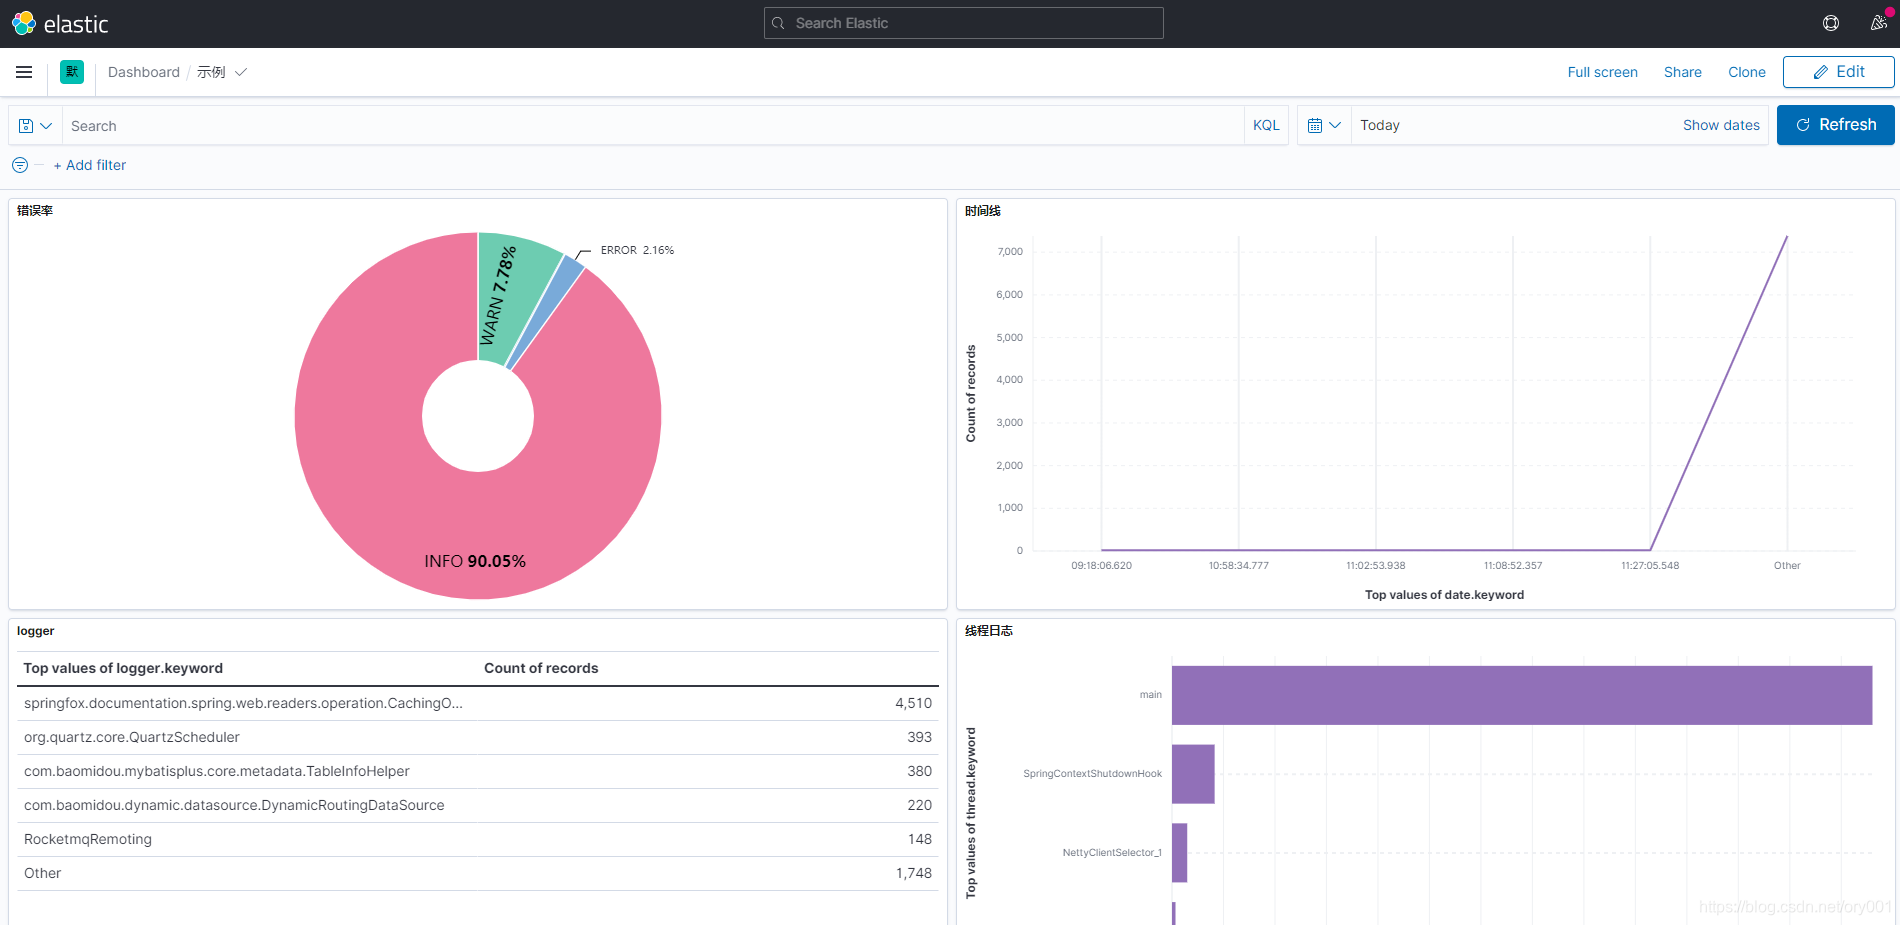This screenshot has height=925, width=1900.
Task: Click Full screen
Action: click(1602, 72)
